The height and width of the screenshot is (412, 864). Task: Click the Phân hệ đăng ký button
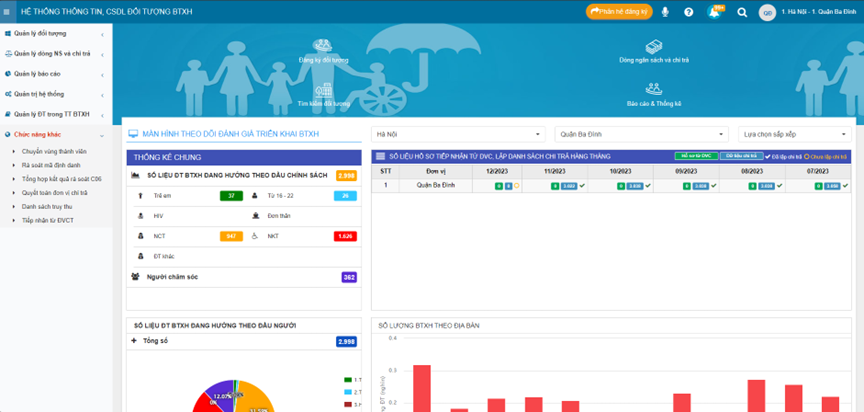coord(619,12)
